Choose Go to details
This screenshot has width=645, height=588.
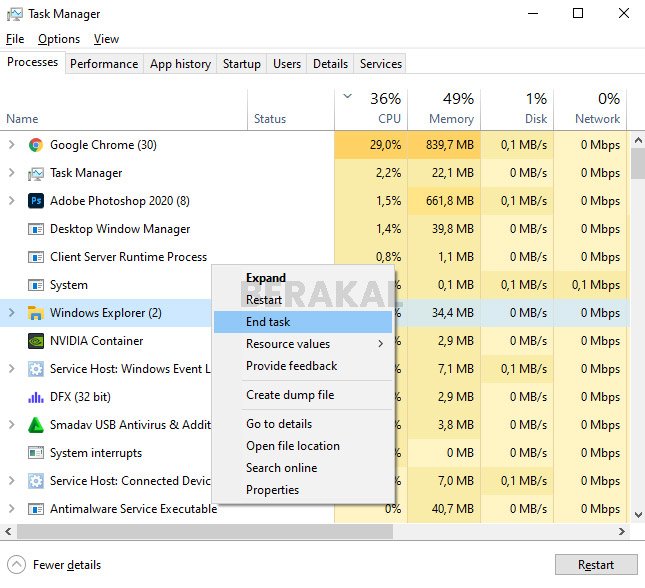[x=303, y=424]
